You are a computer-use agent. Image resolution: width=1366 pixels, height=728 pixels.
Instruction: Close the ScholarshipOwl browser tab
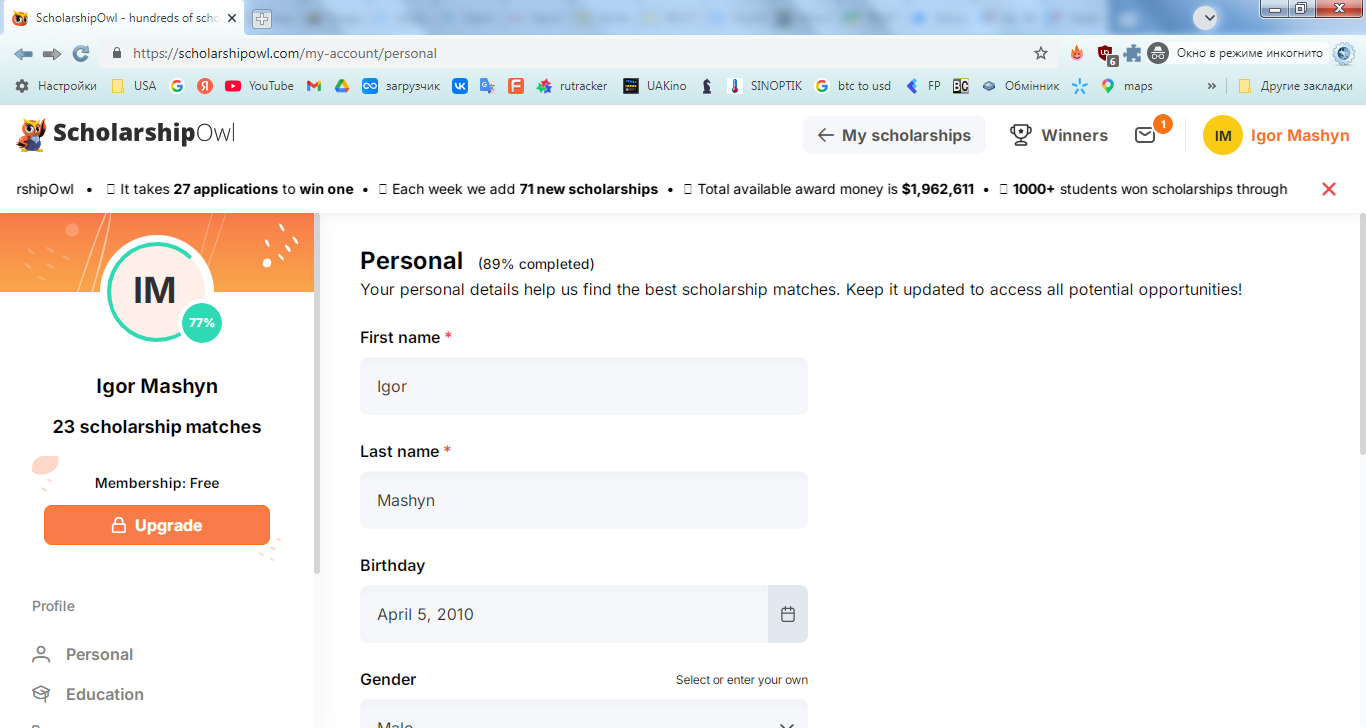(x=232, y=18)
